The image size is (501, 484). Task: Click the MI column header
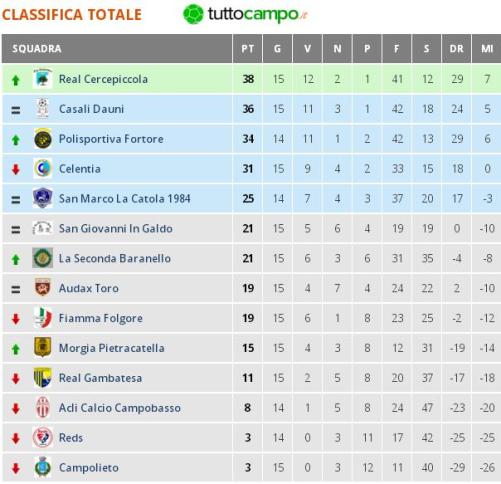tap(487, 49)
